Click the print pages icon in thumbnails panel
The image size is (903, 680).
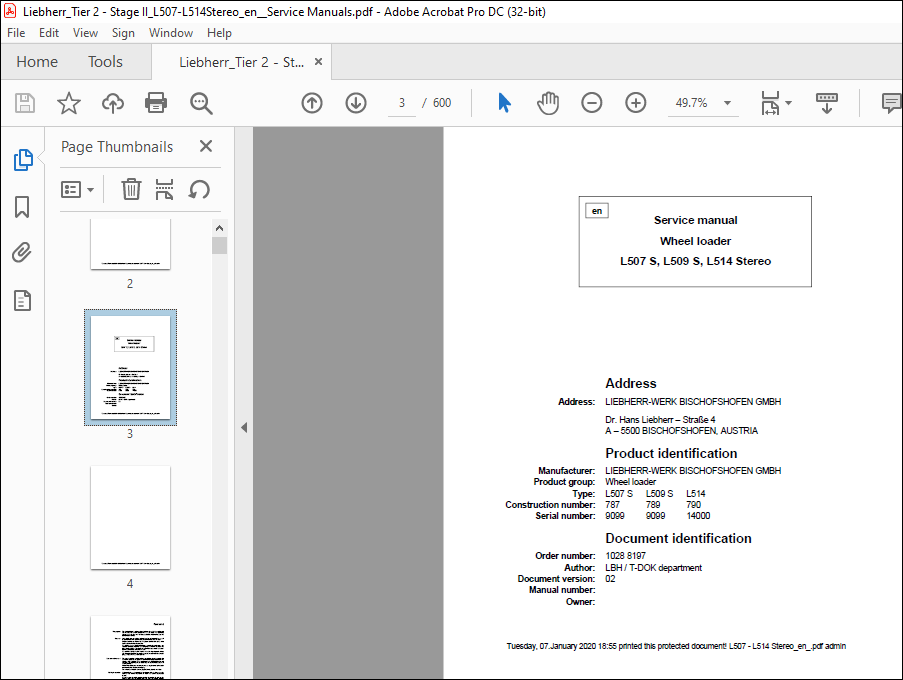165,189
